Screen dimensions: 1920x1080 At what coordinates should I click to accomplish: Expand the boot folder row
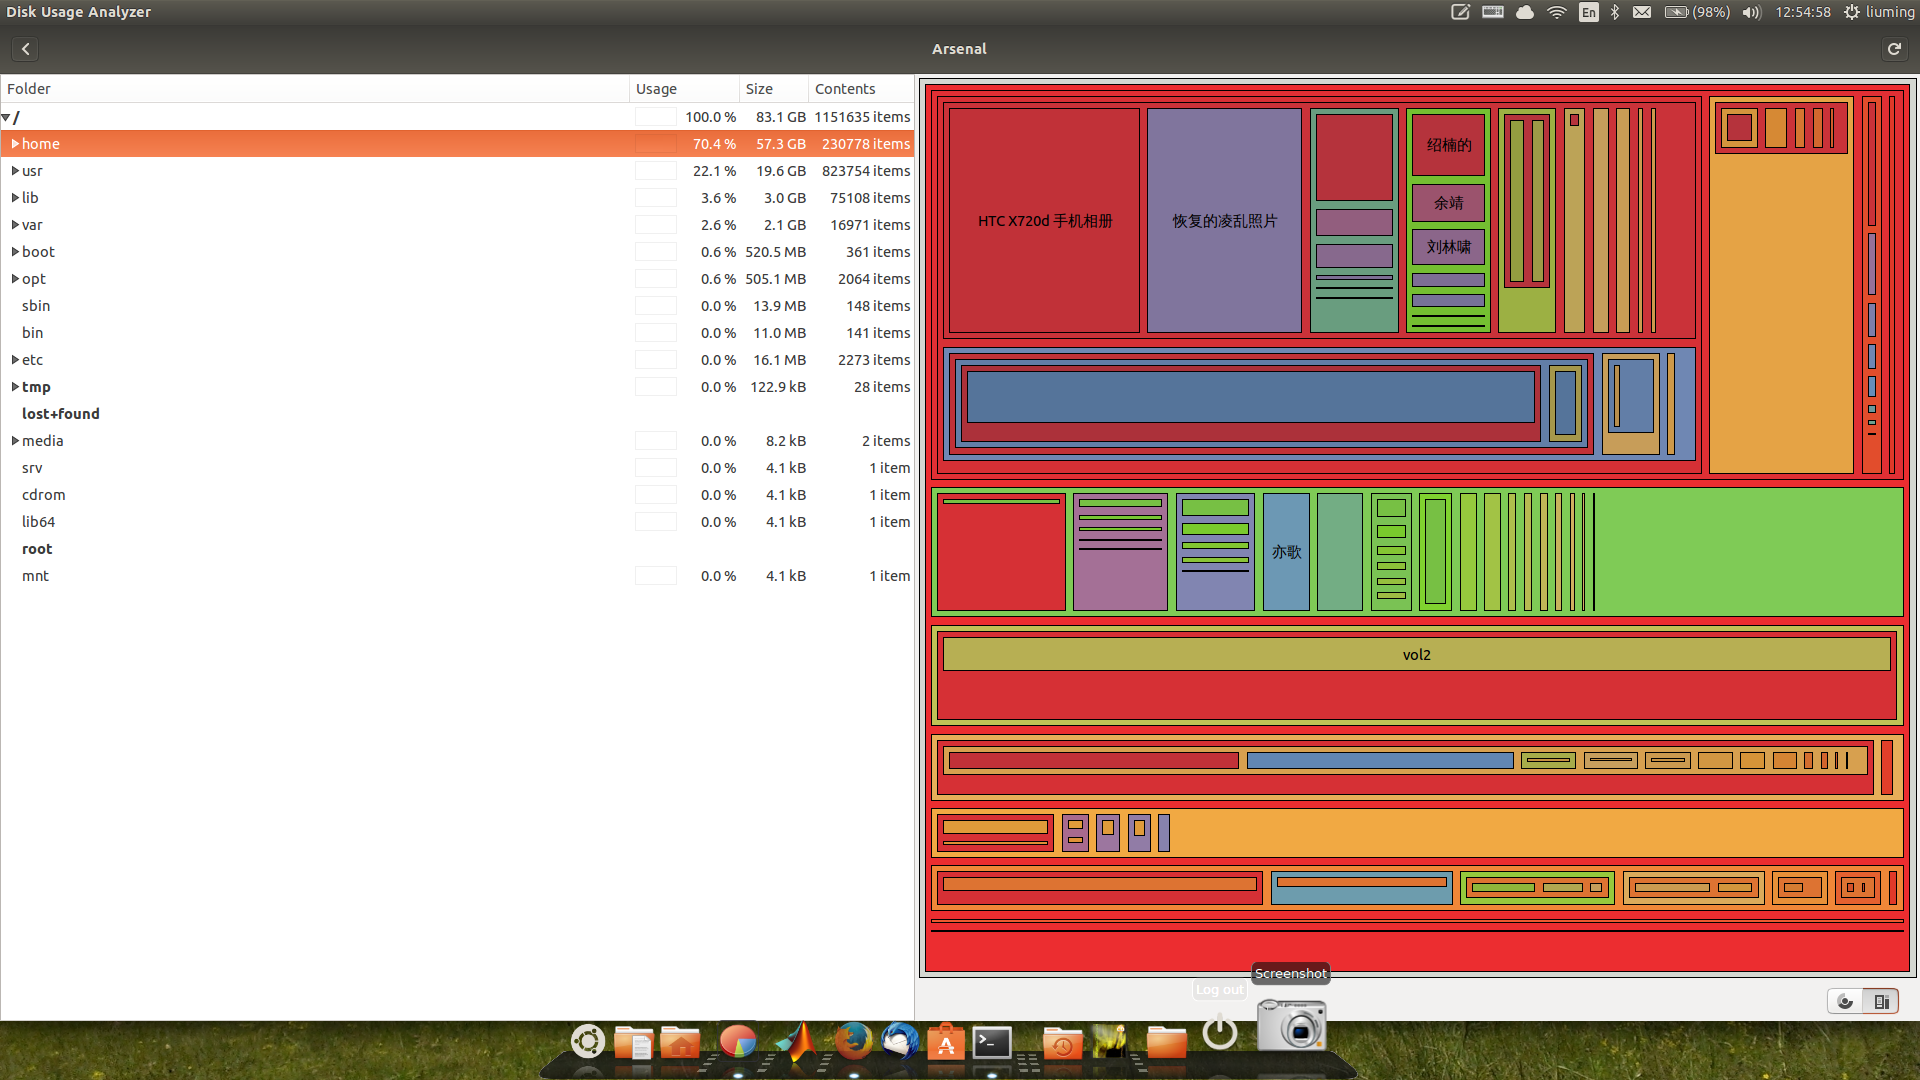click(15, 252)
